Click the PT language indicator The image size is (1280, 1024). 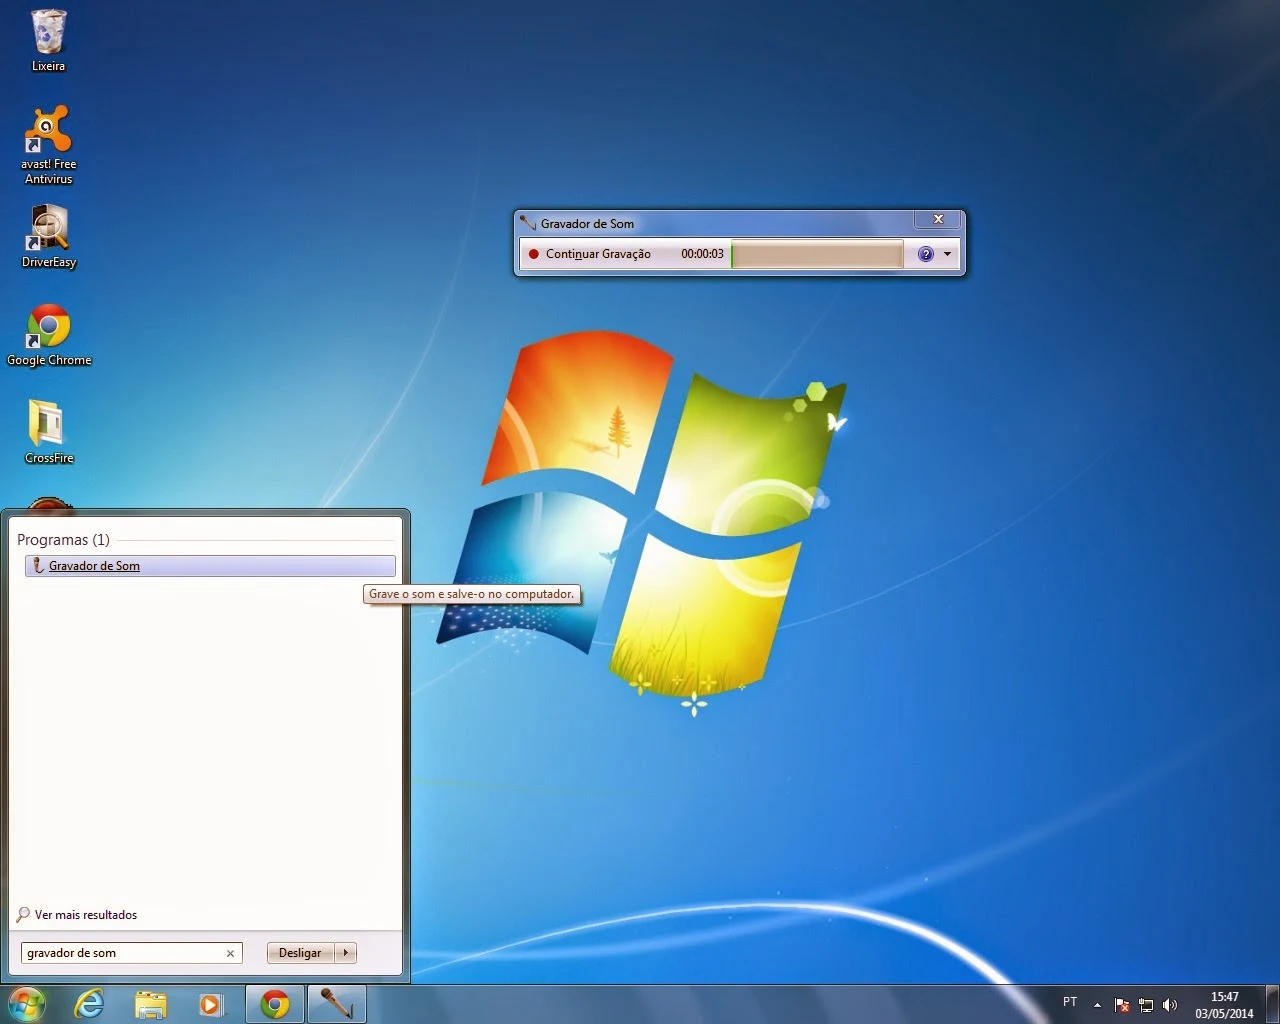[x=1070, y=1002]
